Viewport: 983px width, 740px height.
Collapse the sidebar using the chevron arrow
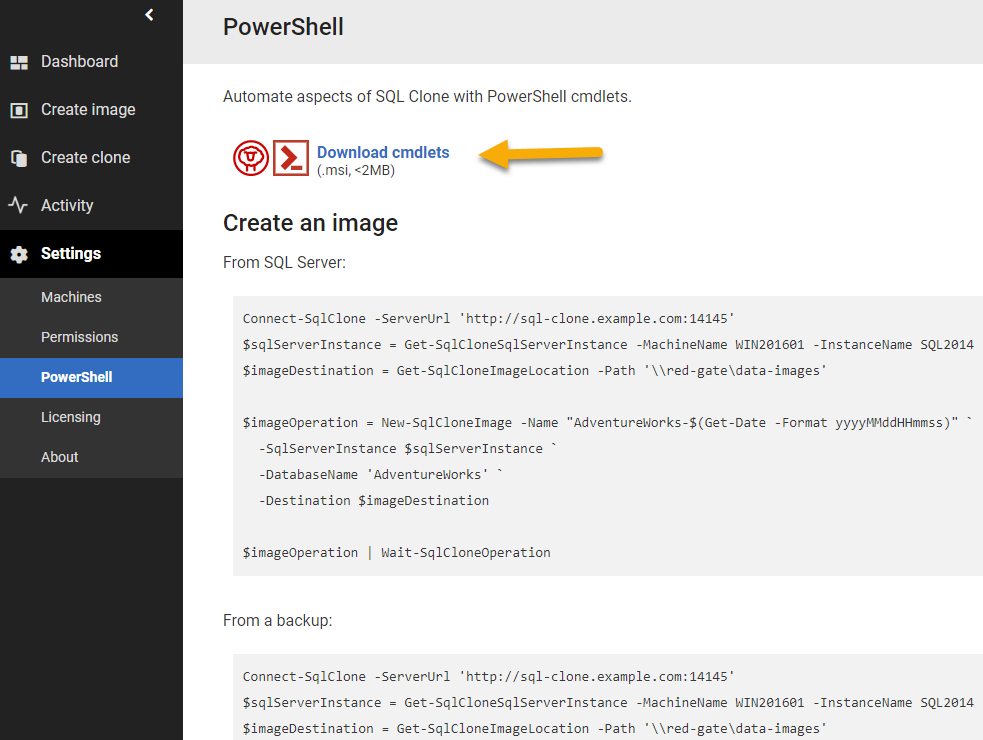pos(149,15)
